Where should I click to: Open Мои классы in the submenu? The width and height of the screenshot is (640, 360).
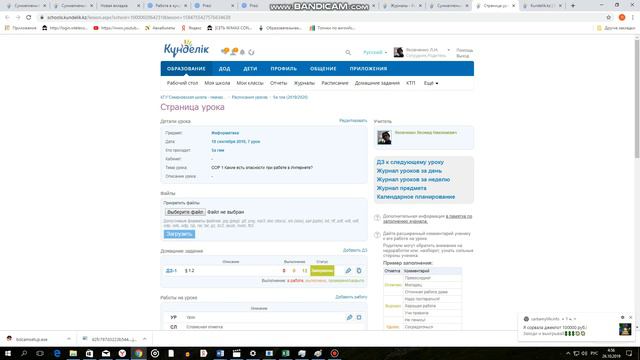(250, 83)
